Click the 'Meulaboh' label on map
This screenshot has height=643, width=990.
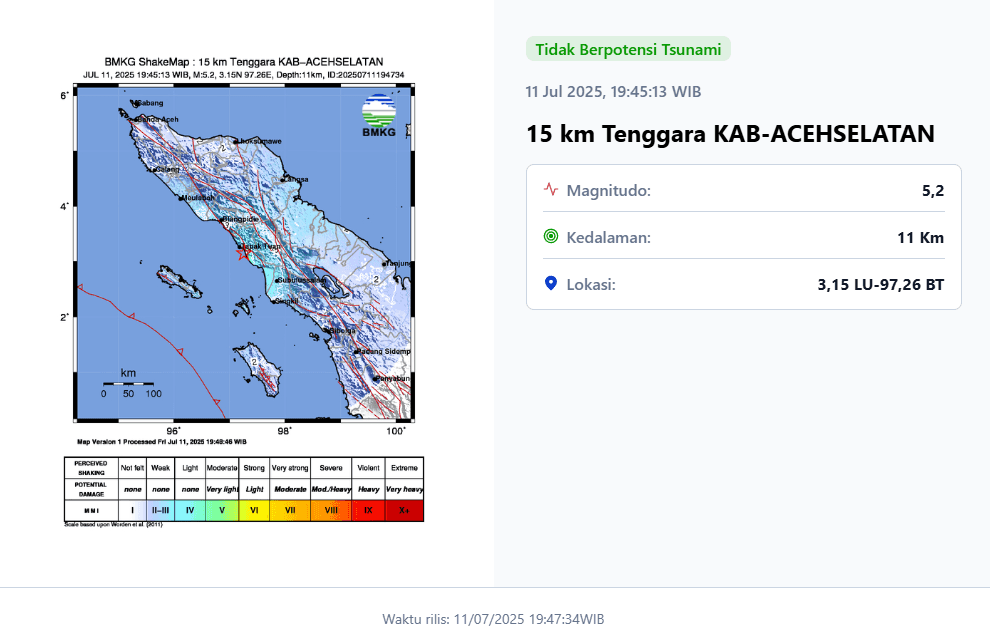pyautogui.click(x=198, y=198)
